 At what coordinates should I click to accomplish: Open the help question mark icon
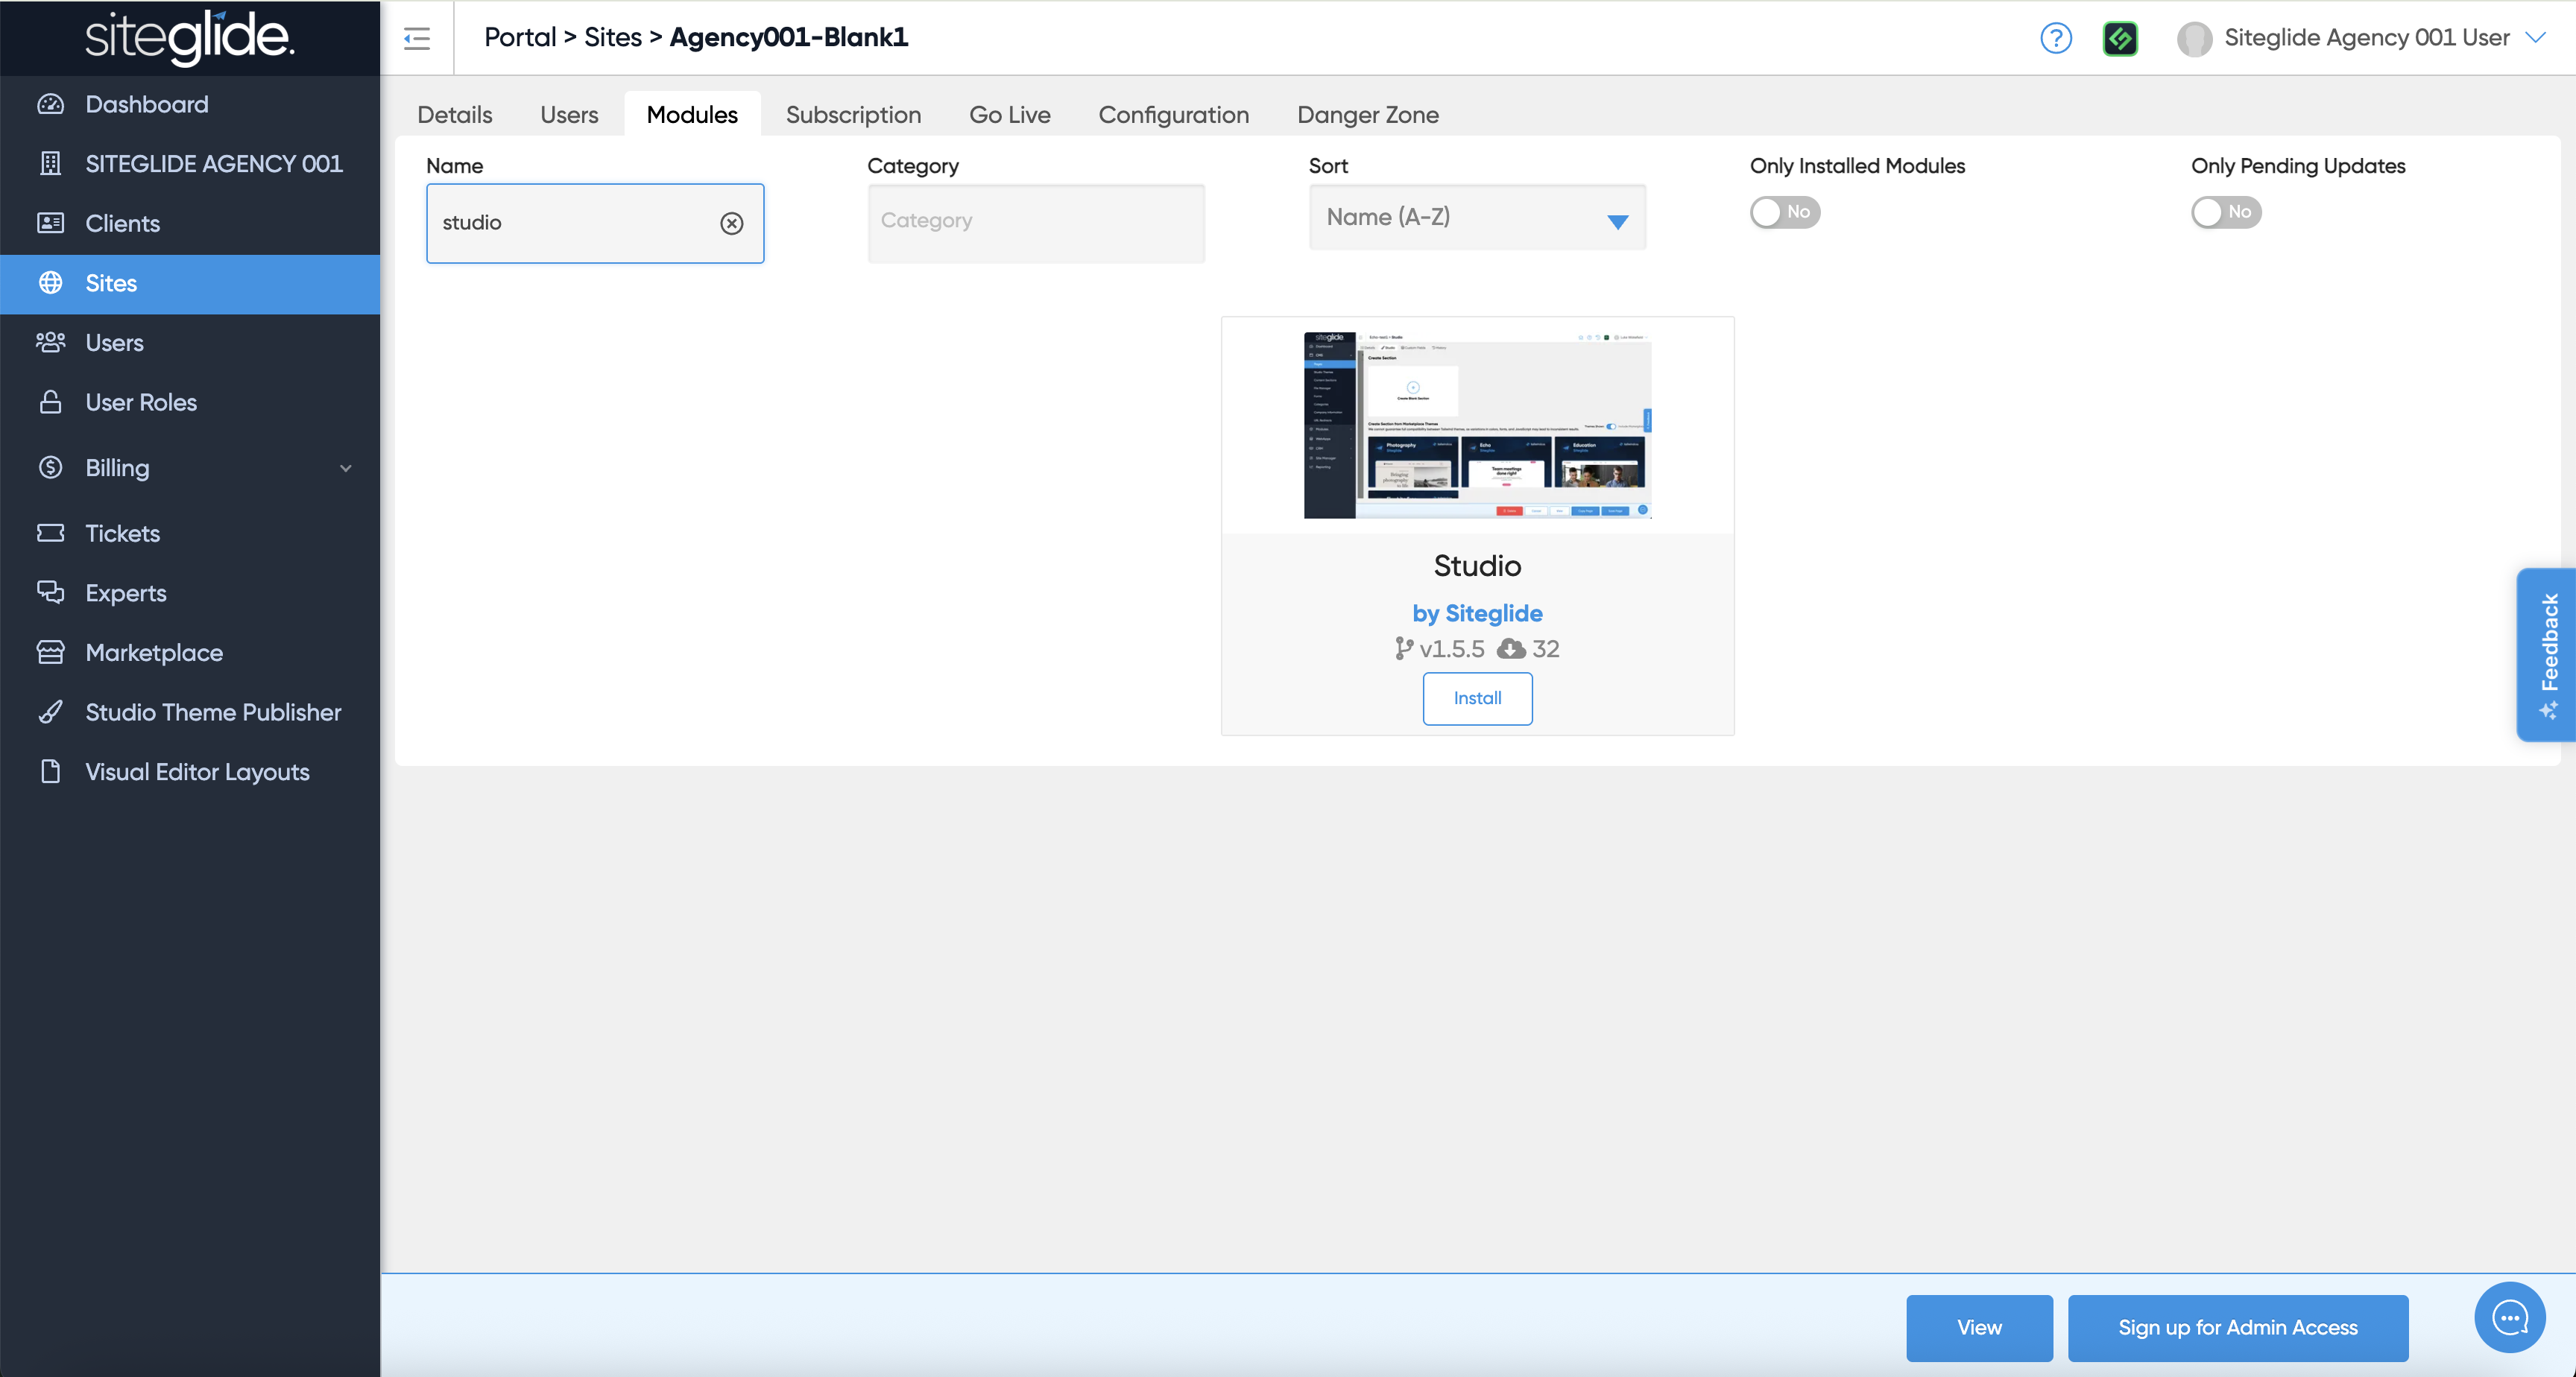[2055, 38]
